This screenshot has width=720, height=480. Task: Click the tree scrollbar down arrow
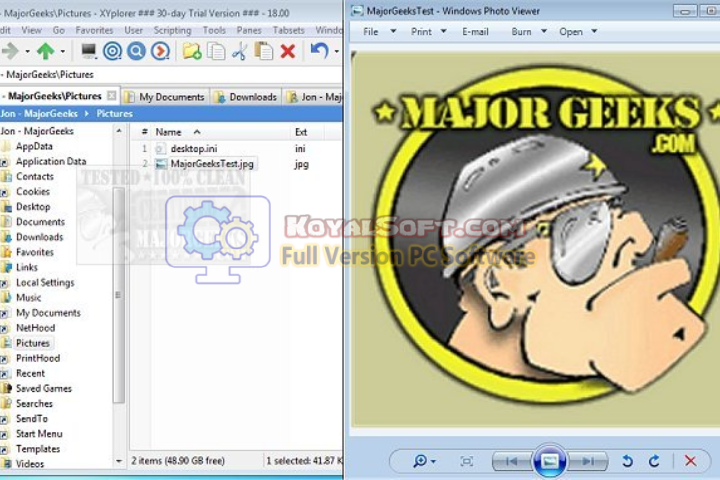(118, 461)
